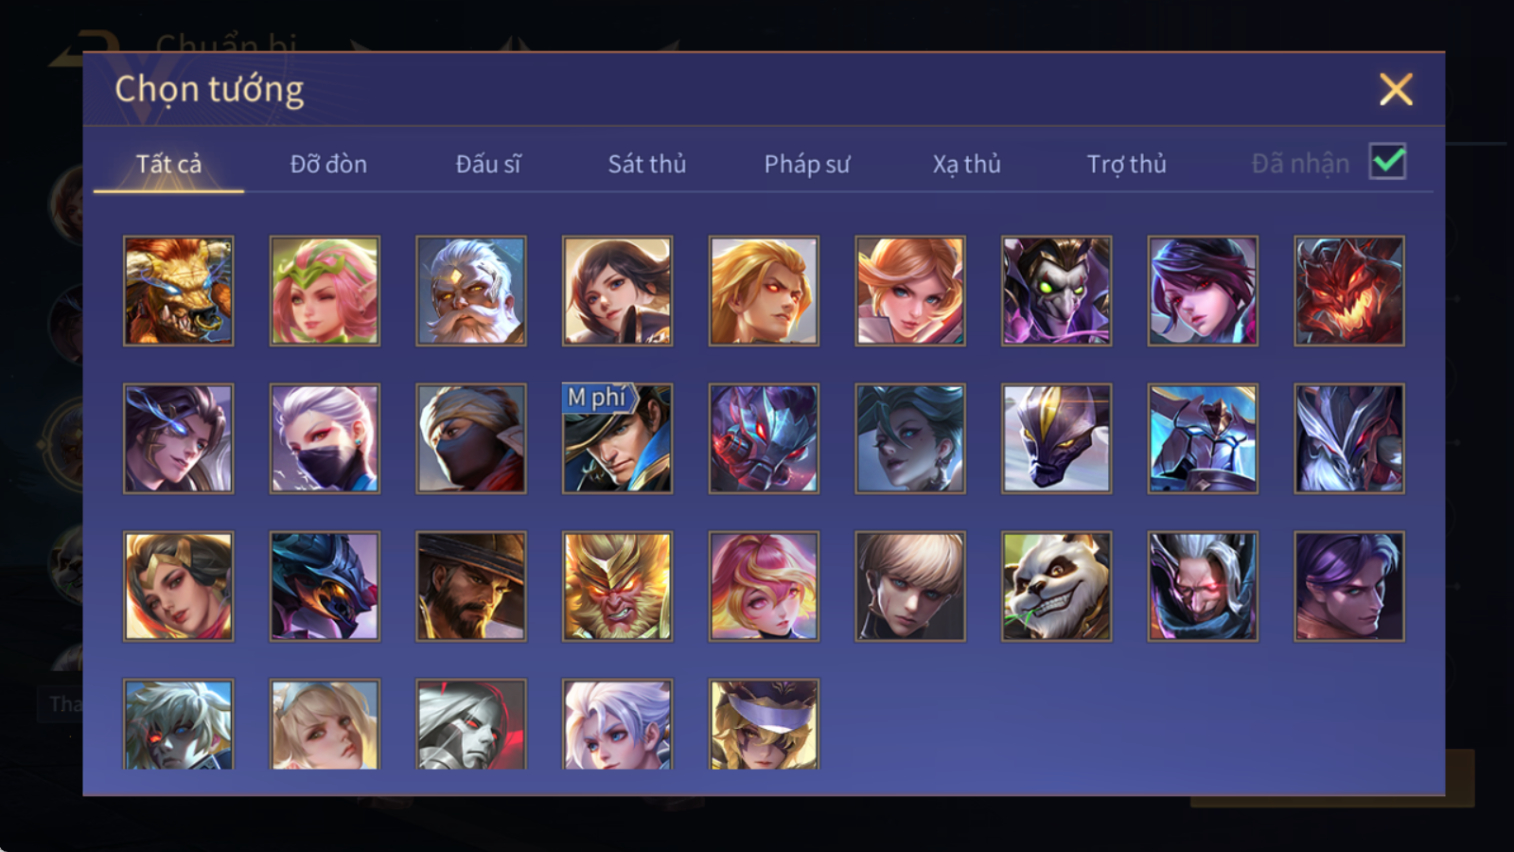The height and width of the screenshot is (852, 1514).
Task: Close the 'Chọn tướng' dialog
Action: click(1396, 90)
